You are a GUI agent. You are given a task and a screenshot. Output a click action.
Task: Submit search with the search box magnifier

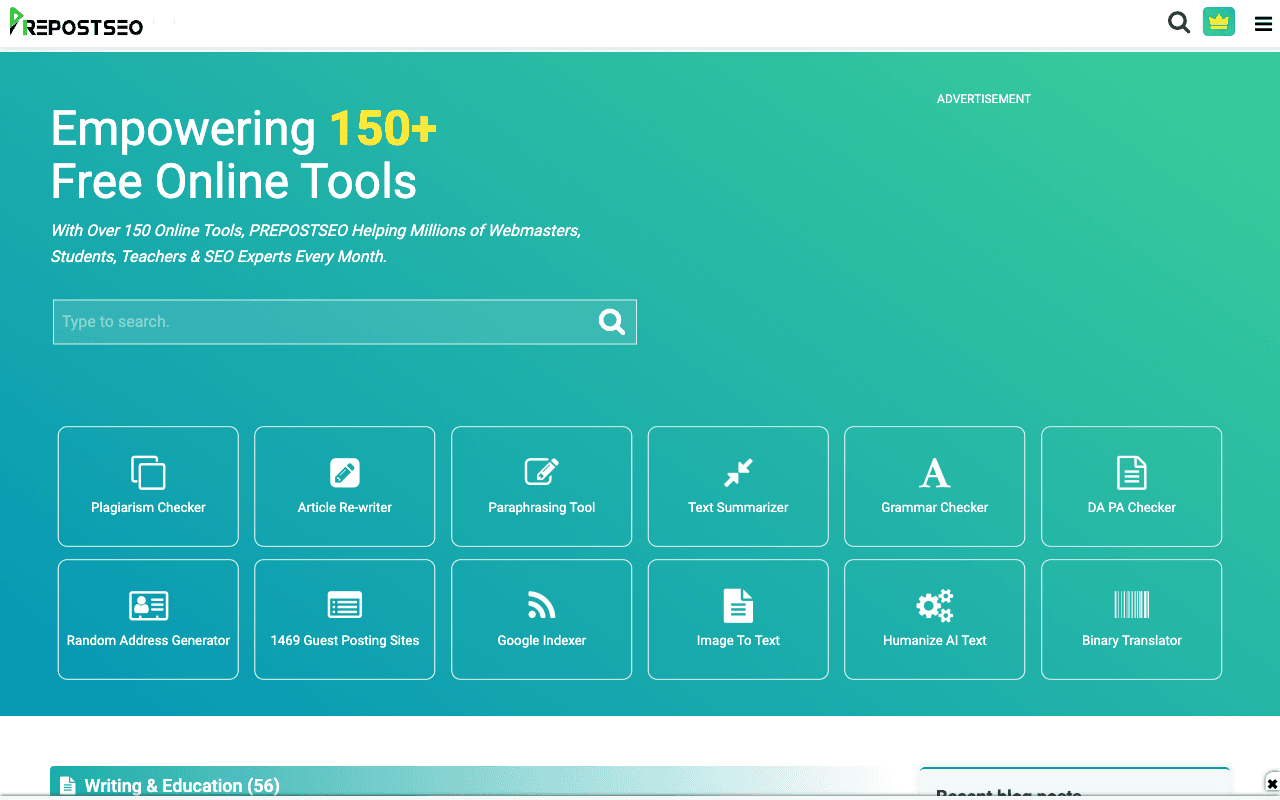tap(611, 321)
